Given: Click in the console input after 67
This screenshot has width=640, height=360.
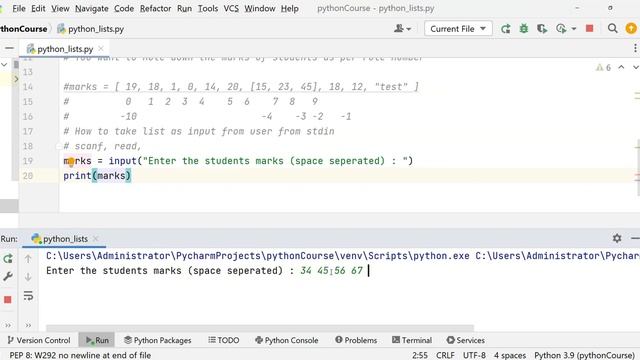Looking at the screenshot, I should 369,271.
